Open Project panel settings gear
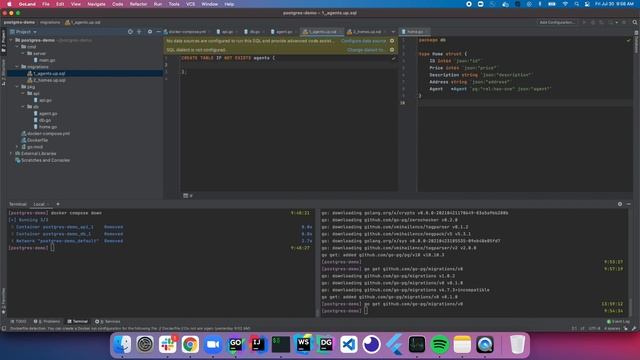This screenshot has height=360, width=640. (x=150, y=31)
